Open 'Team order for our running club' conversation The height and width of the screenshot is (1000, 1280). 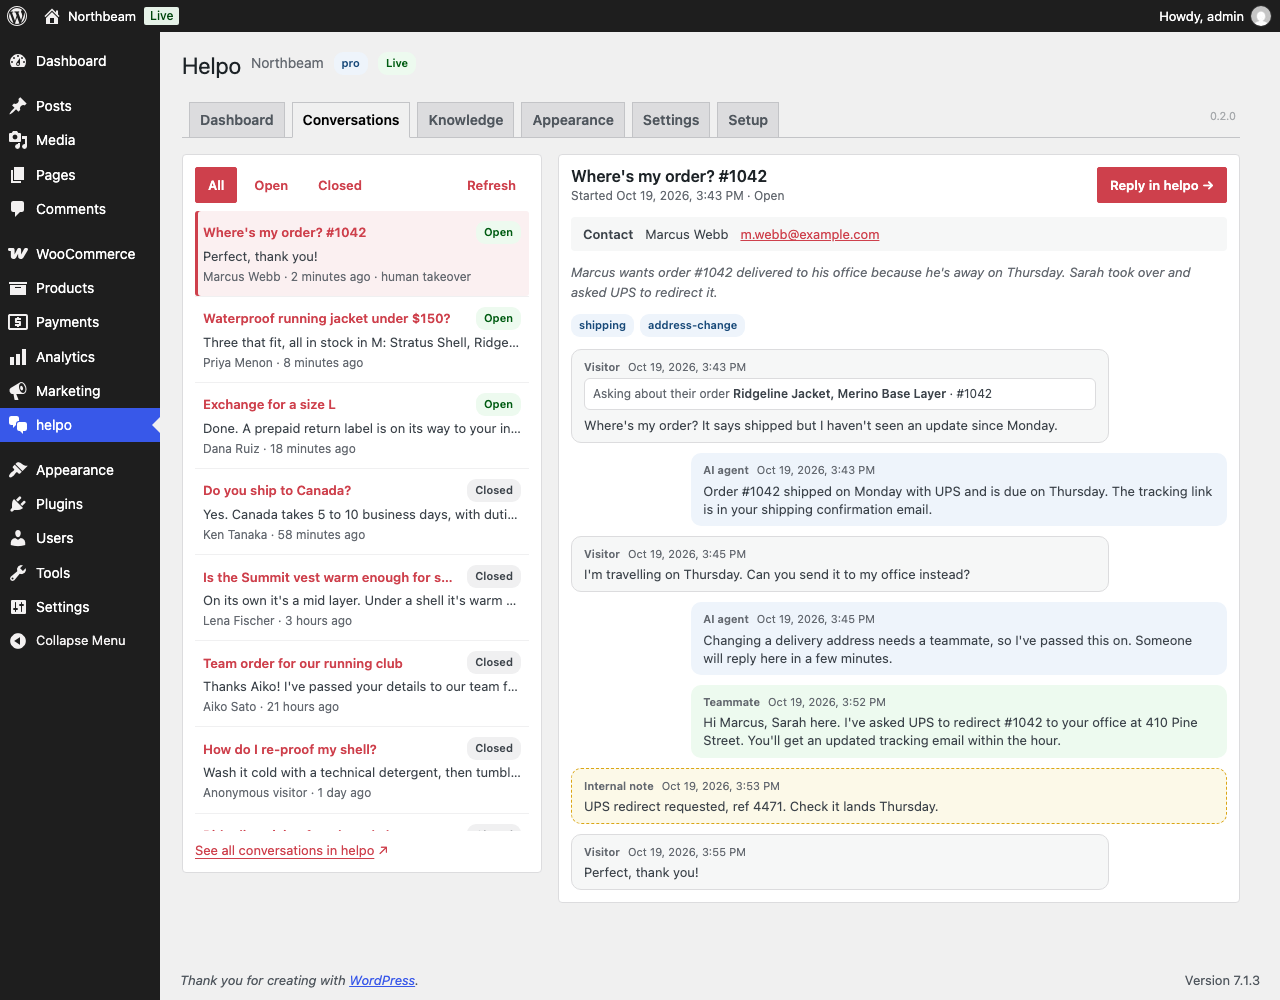pyautogui.click(x=362, y=684)
